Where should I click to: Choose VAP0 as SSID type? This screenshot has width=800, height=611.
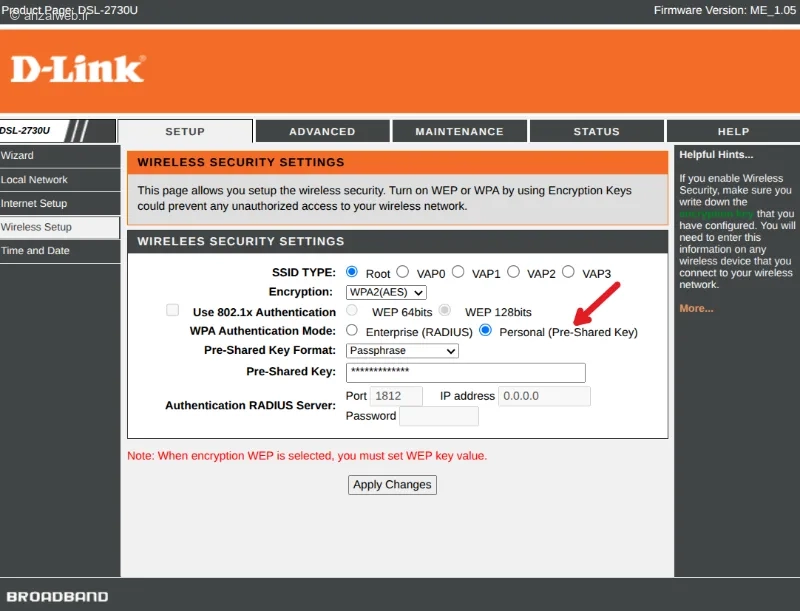coord(403,272)
